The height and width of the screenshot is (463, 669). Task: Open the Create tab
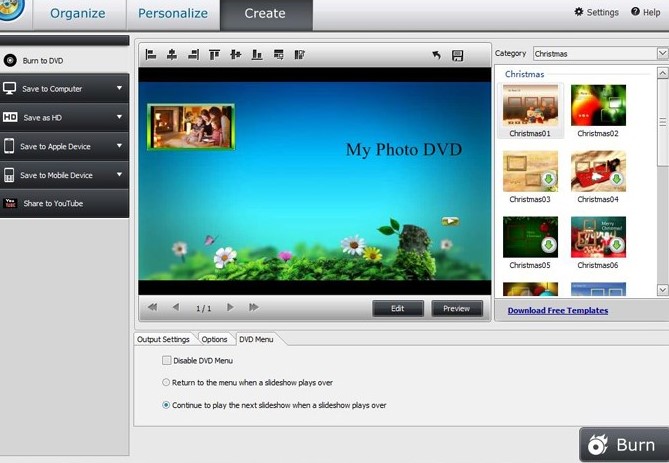(x=265, y=14)
